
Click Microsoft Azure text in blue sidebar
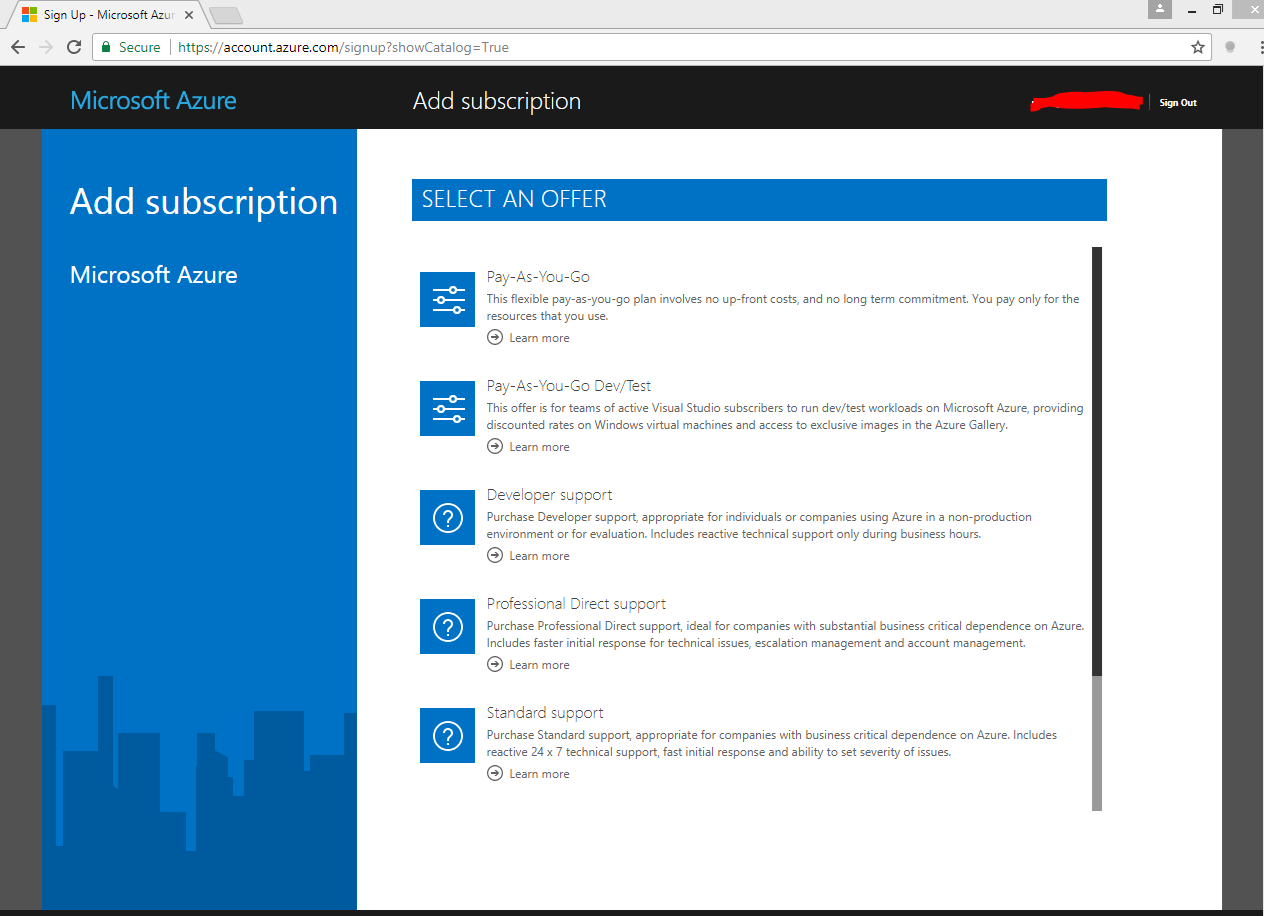pyautogui.click(x=154, y=275)
